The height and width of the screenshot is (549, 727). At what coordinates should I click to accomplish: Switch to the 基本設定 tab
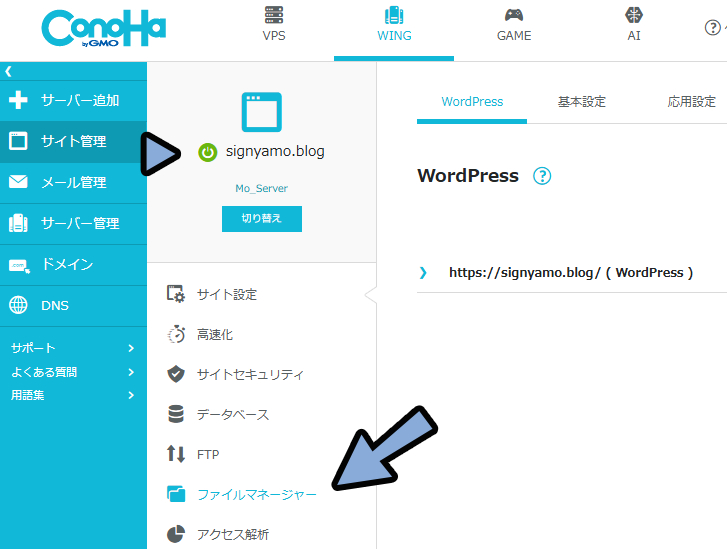pyautogui.click(x=581, y=102)
